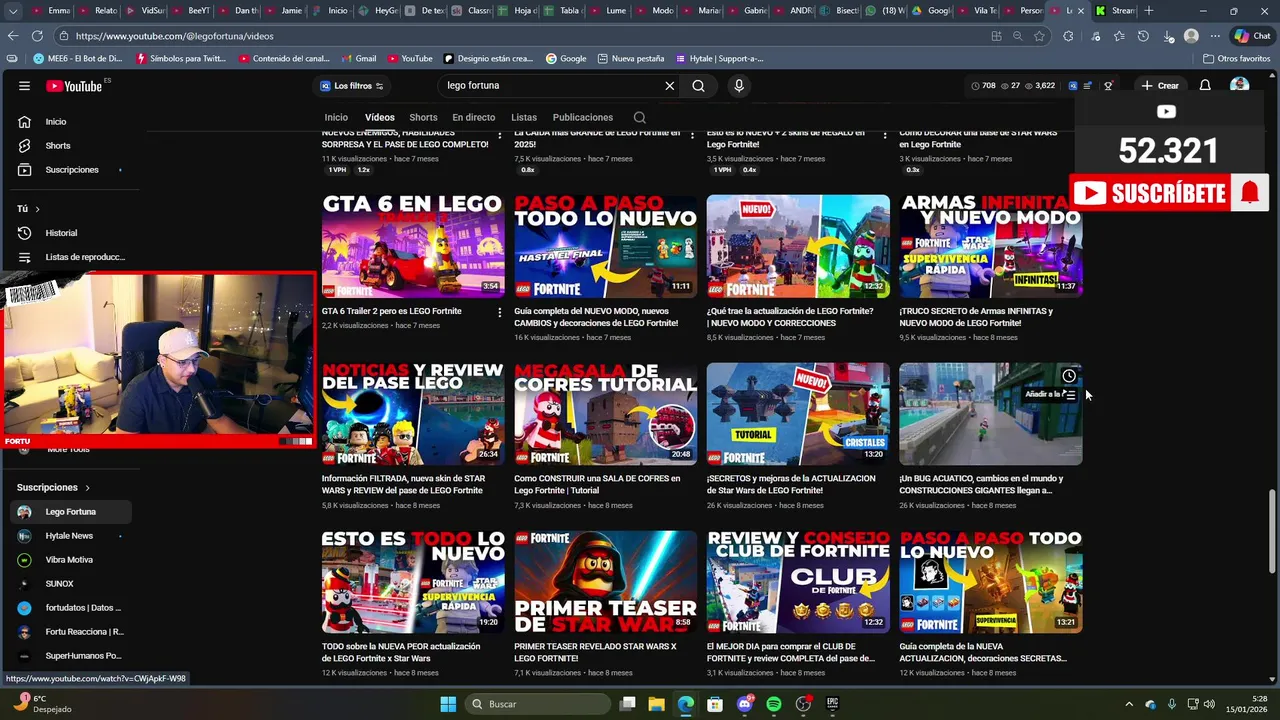Open Shorts in the left sidebar
The height and width of the screenshot is (720, 1280).
point(58,146)
